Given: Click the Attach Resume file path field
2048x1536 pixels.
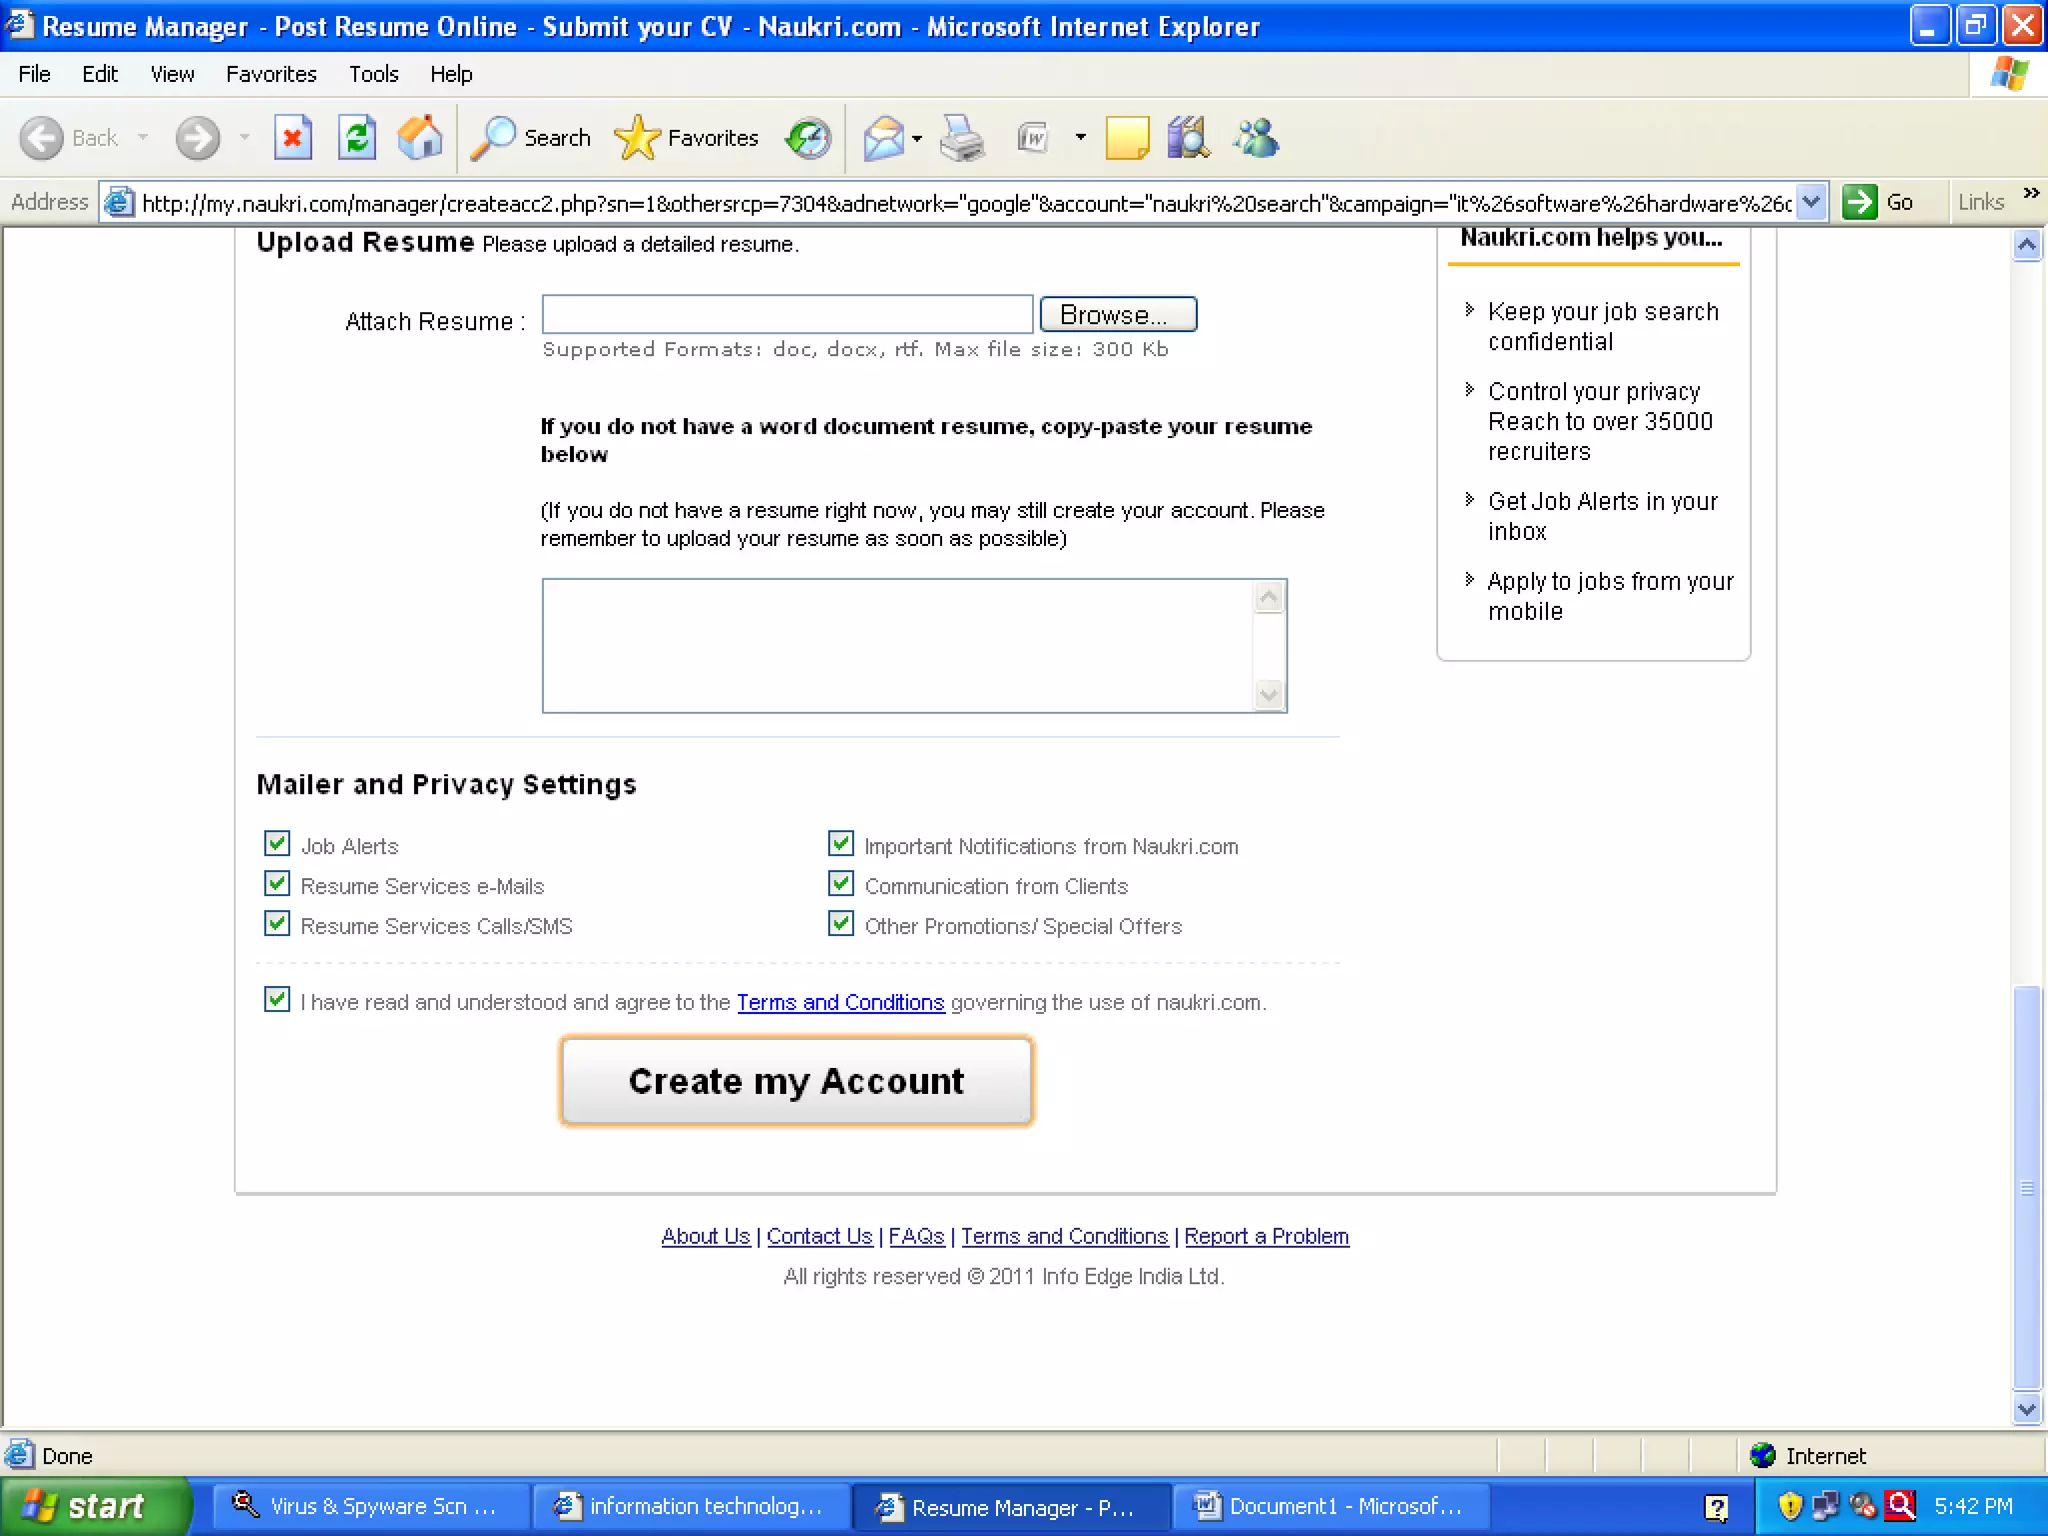Looking at the screenshot, I should (786, 315).
